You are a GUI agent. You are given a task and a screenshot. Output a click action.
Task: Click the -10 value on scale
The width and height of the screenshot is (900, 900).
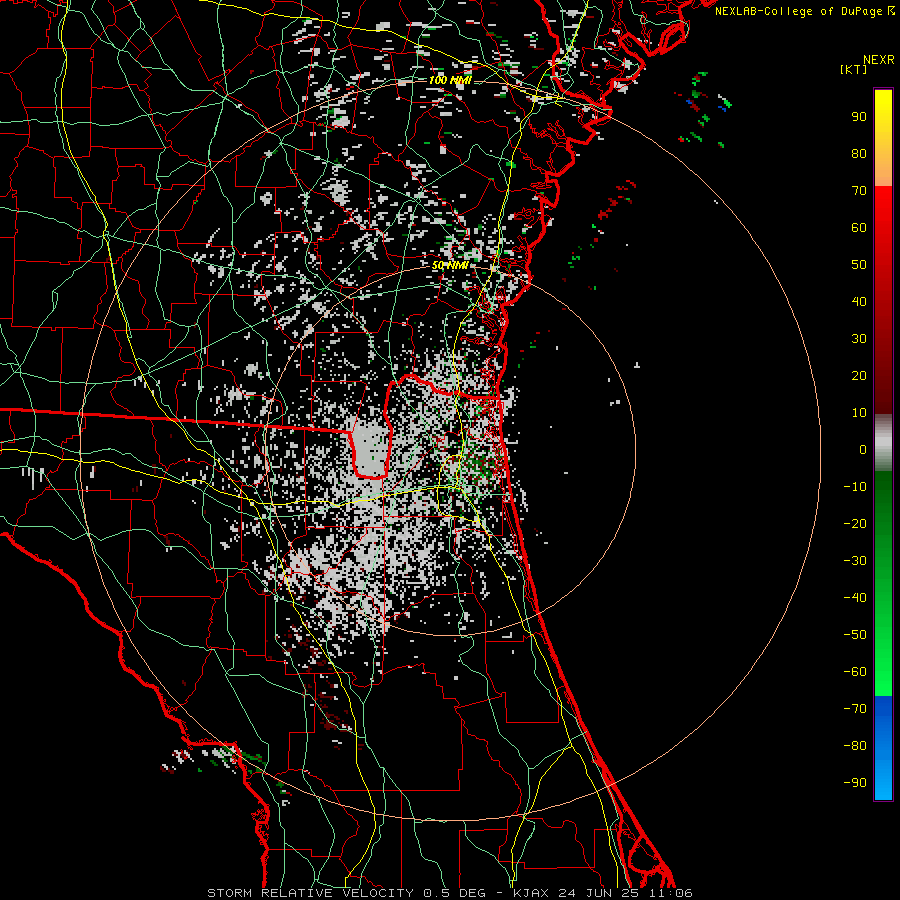855,487
